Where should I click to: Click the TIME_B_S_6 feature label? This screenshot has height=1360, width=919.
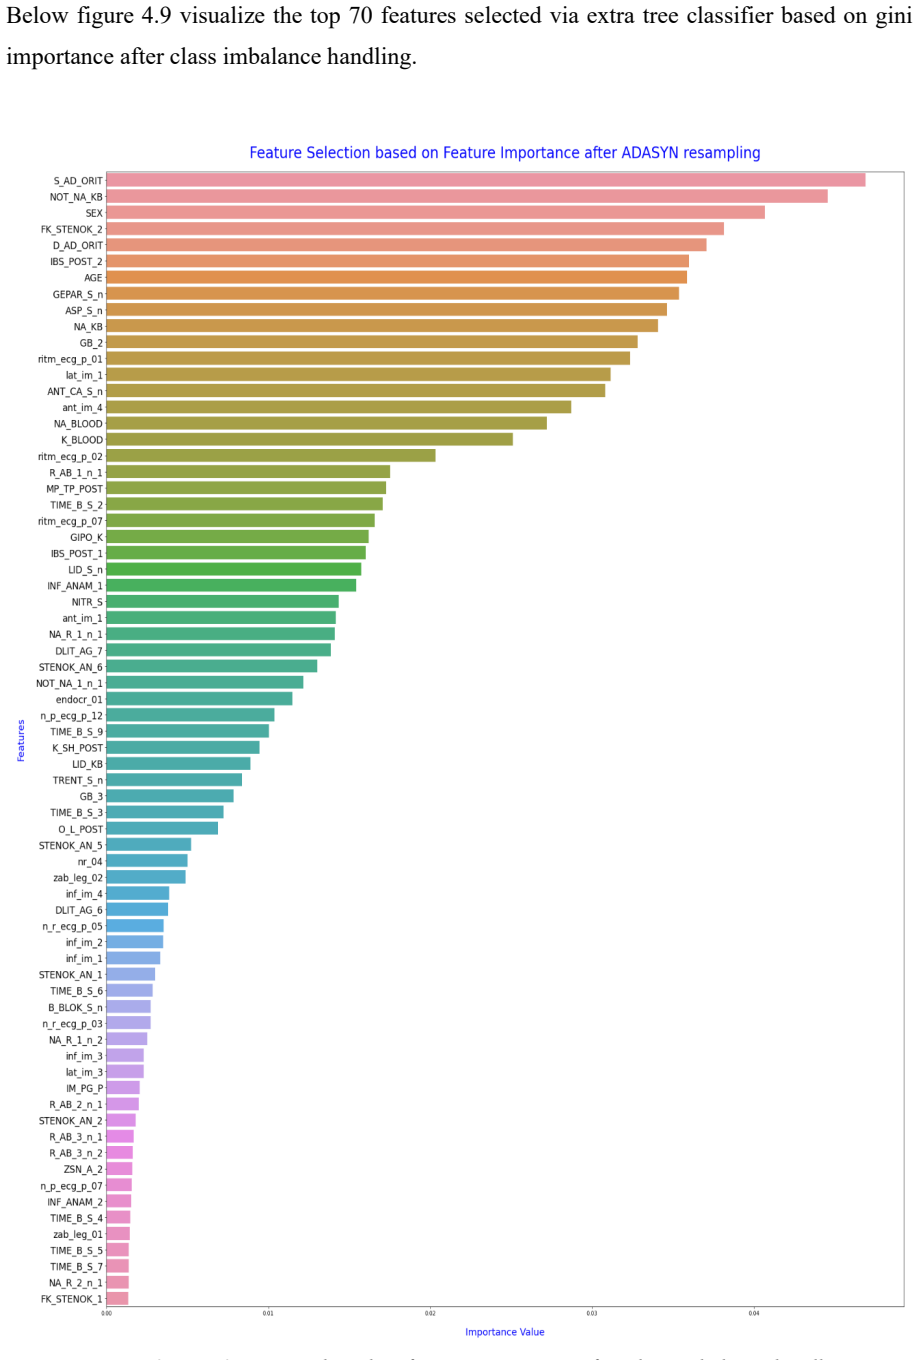click(x=76, y=991)
